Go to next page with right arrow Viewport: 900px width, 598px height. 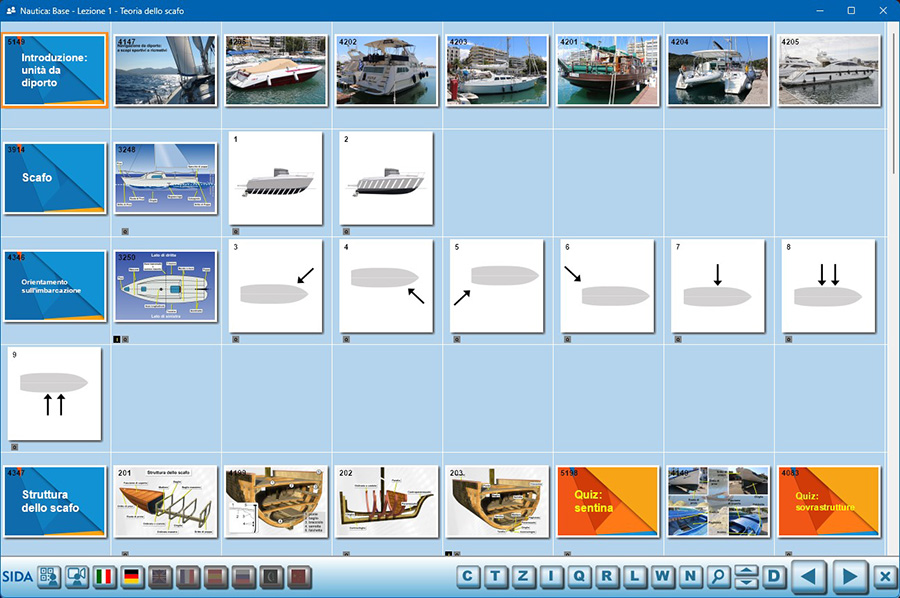point(849,576)
